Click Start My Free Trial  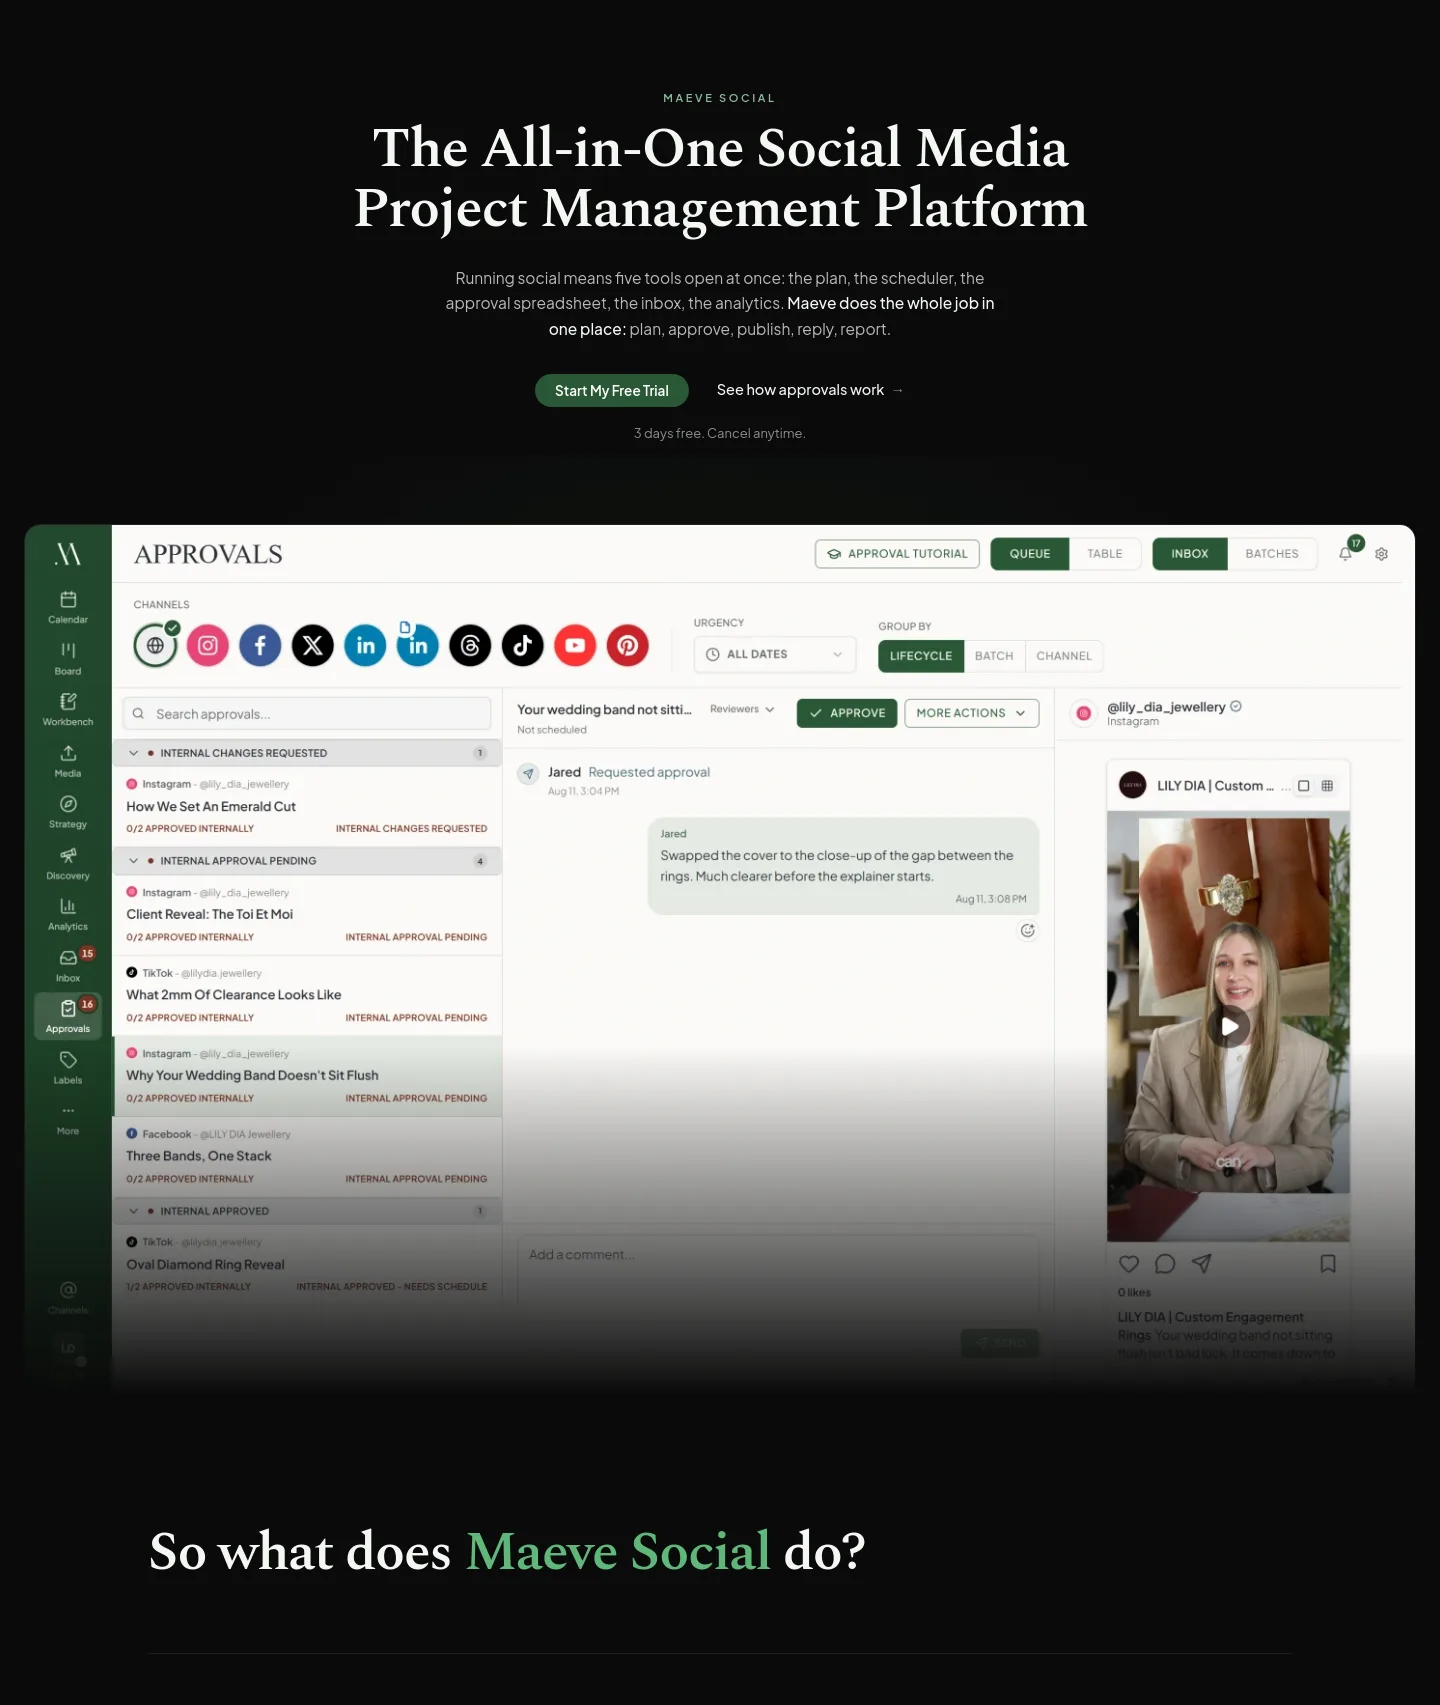click(612, 391)
